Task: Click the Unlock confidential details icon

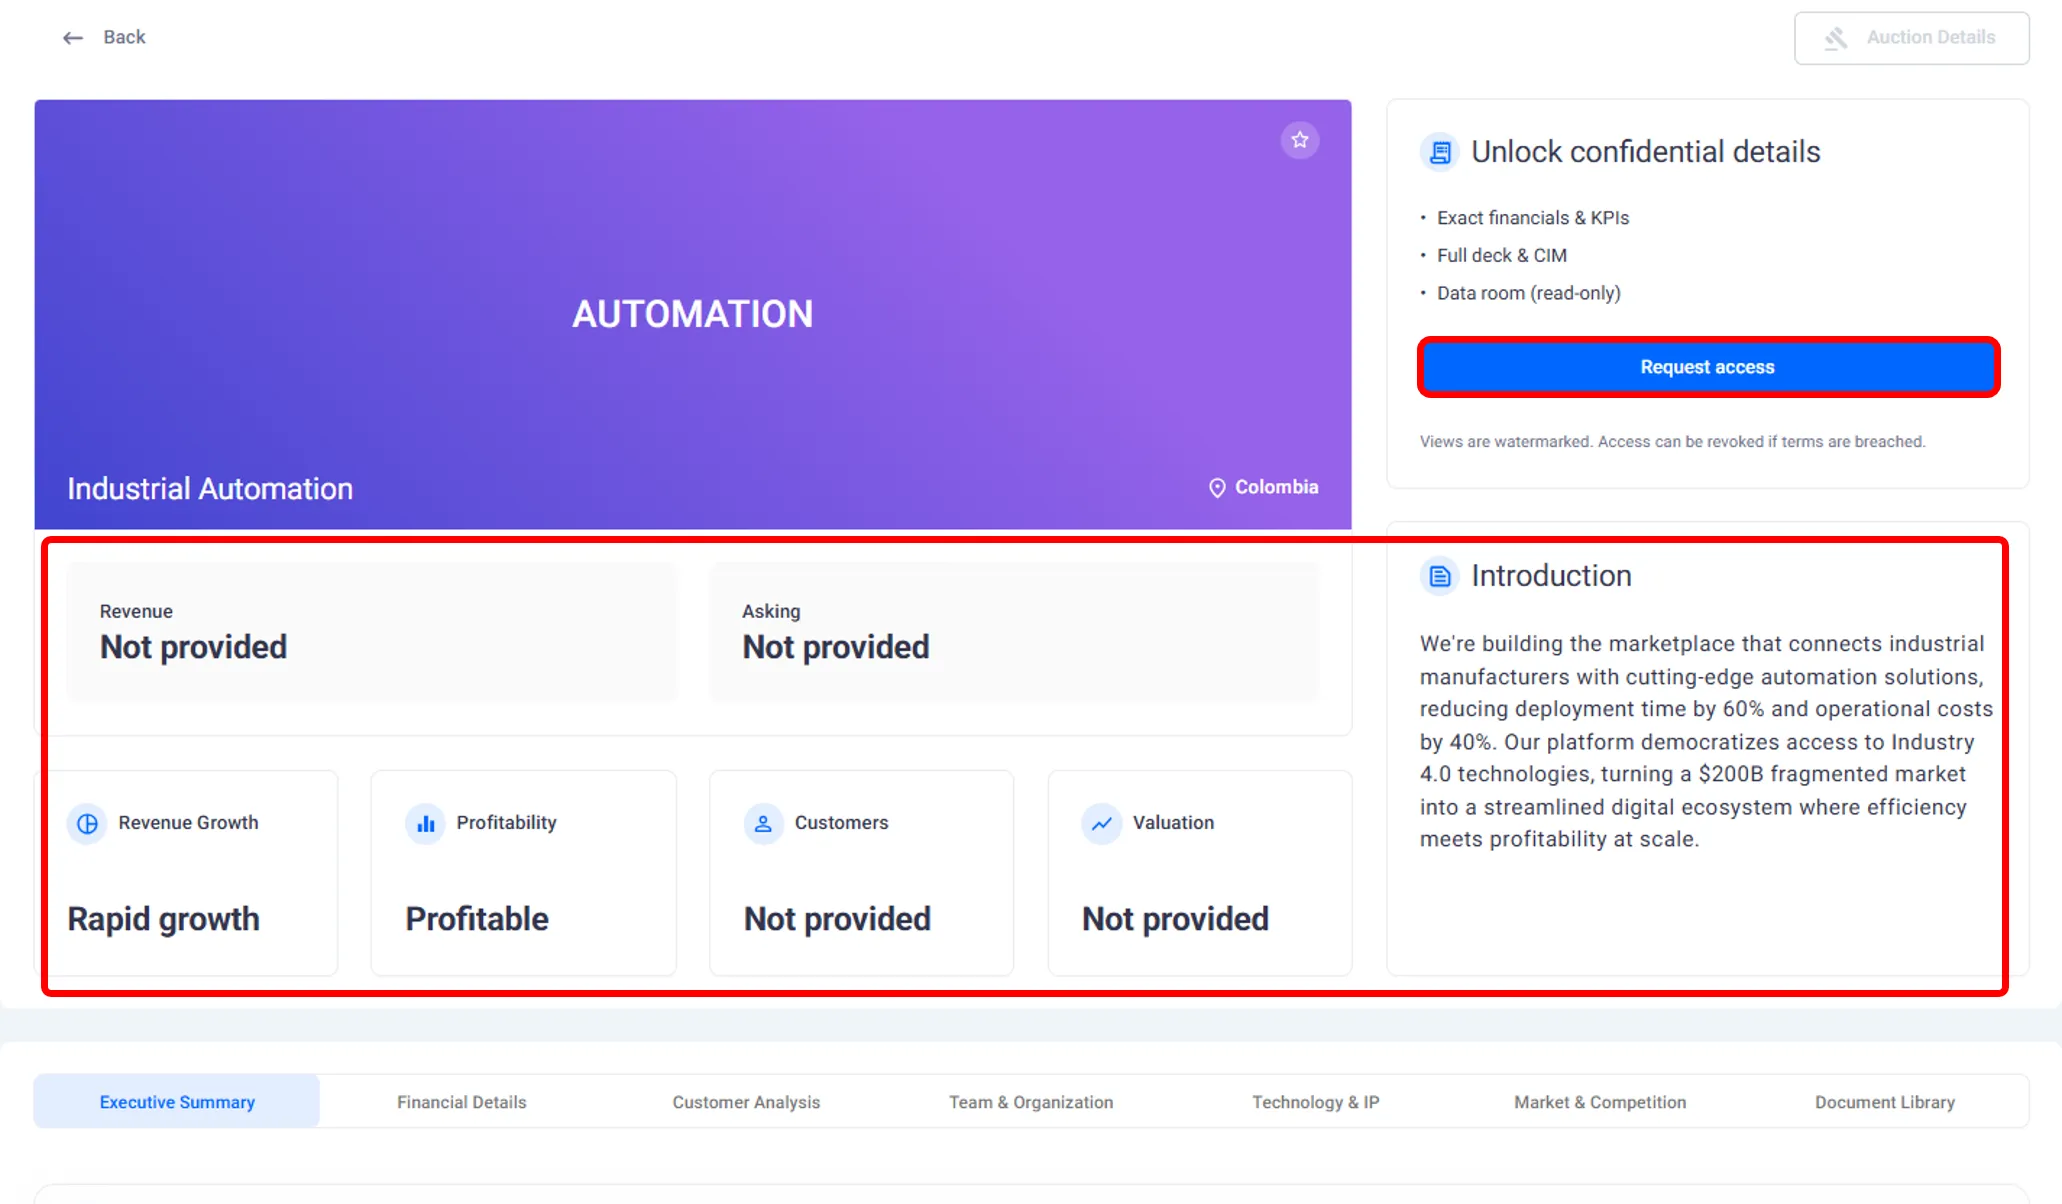Action: pos(1439,152)
